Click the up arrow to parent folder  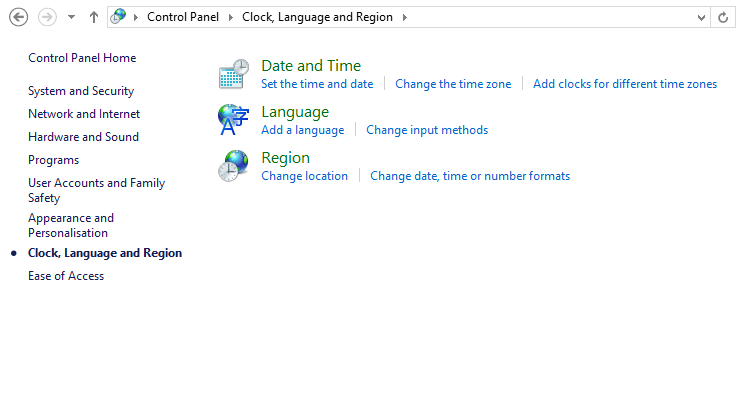(x=94, y=17)
